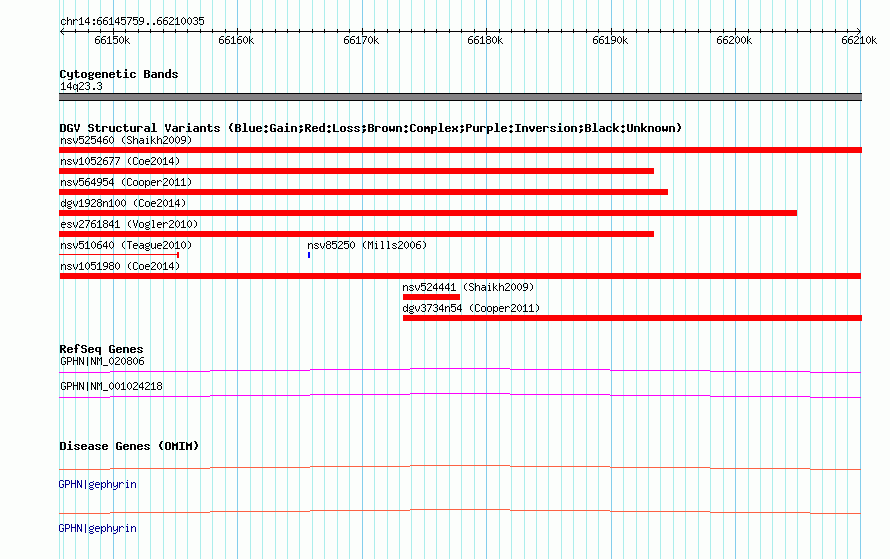The image size is (890, 559).
Task: Click the gray 14q23.3 cytogenetic band bar
Action: pyautogui.click(x=460, y=97)
